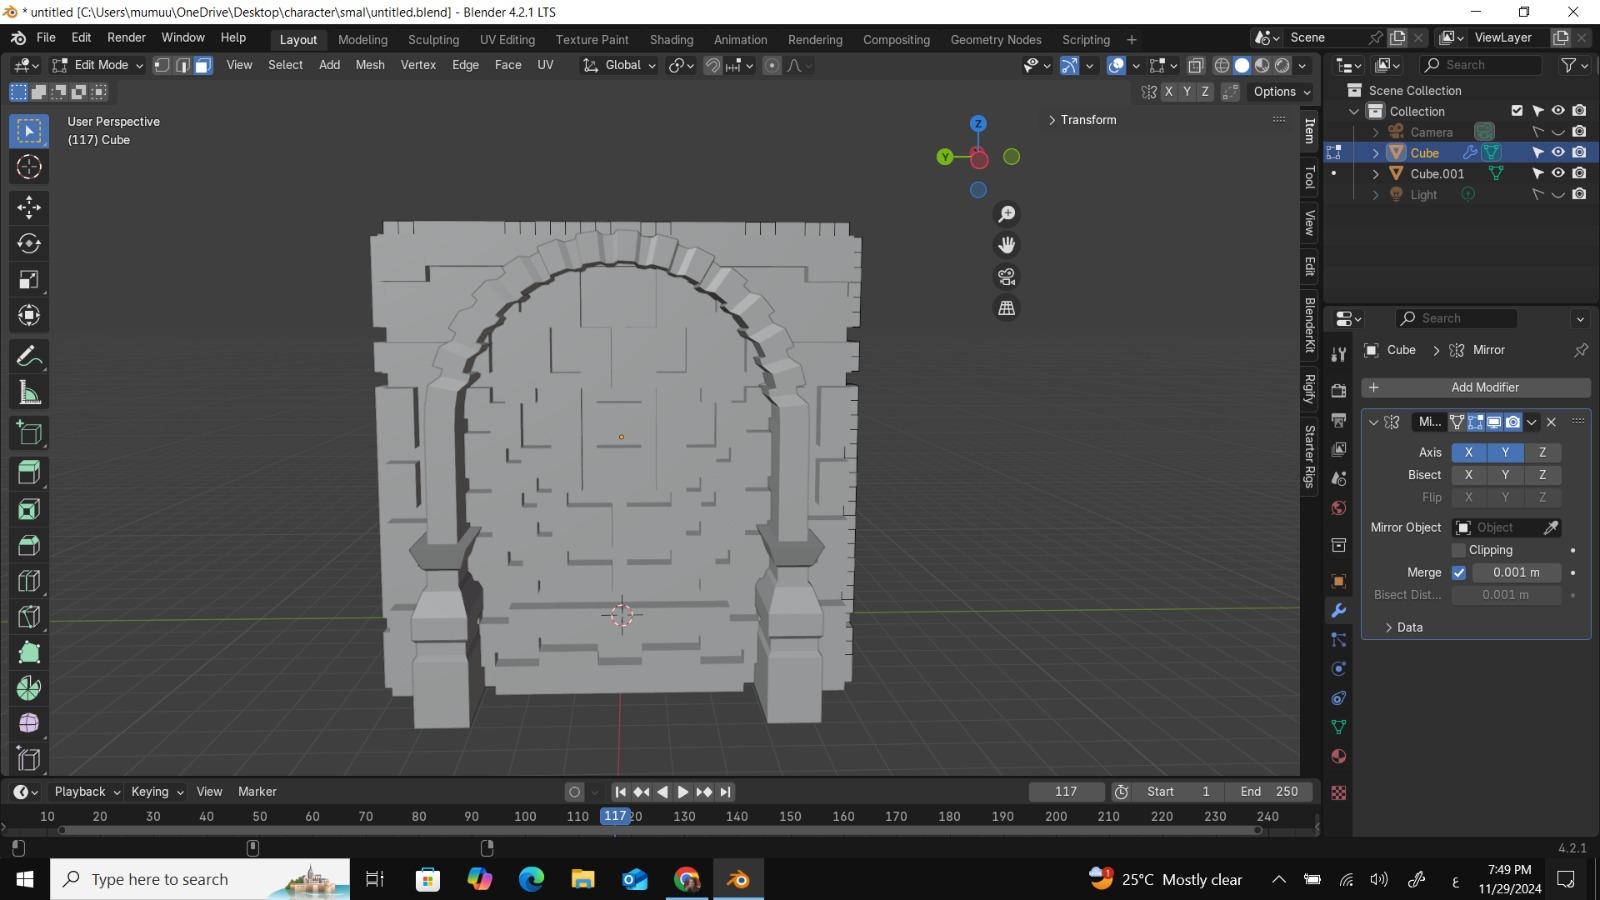
Task: Open the Material properties tab
Action: (1338, 756)
